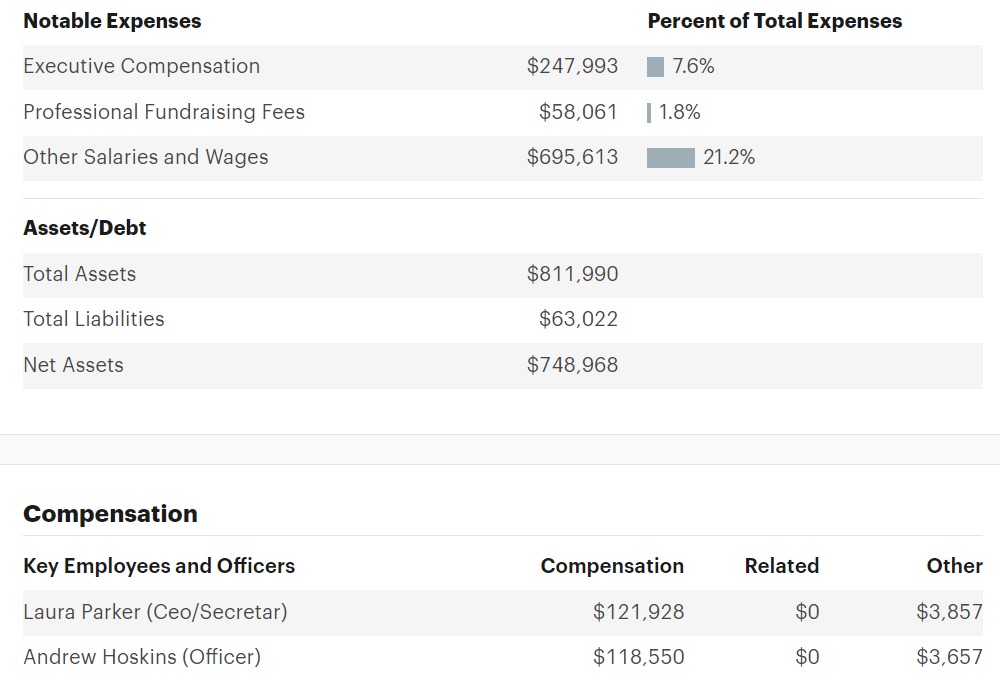This screenshot has width=1000, height=676.
Task: Select Andrew Hoskins's name entry
Action: pyautogui.click(x=142, y=657)
